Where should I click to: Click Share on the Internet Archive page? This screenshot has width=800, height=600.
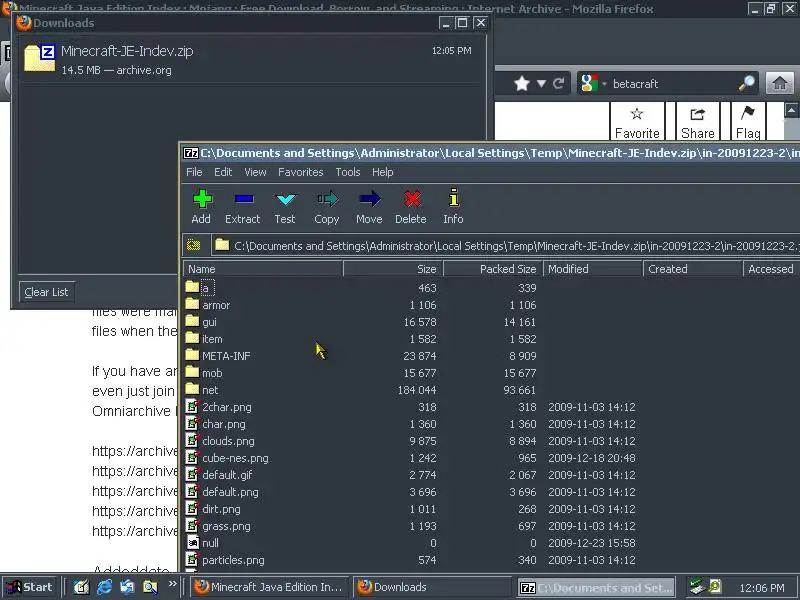coord(697,122)
